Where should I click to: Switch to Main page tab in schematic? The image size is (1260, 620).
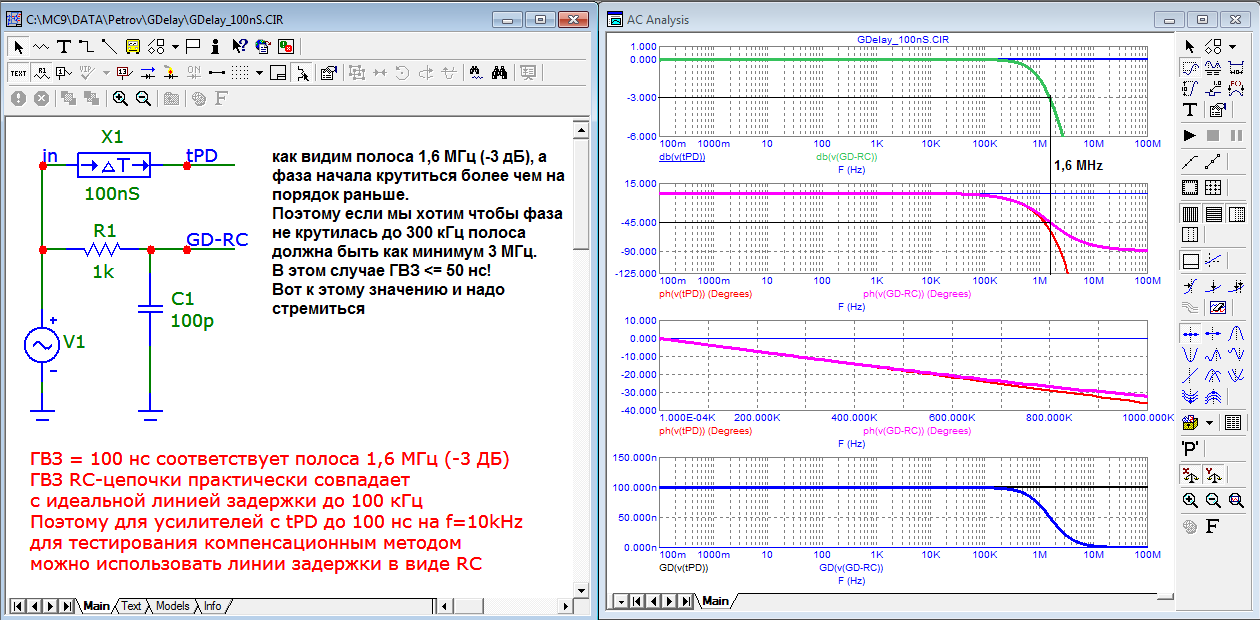(96, 606)
